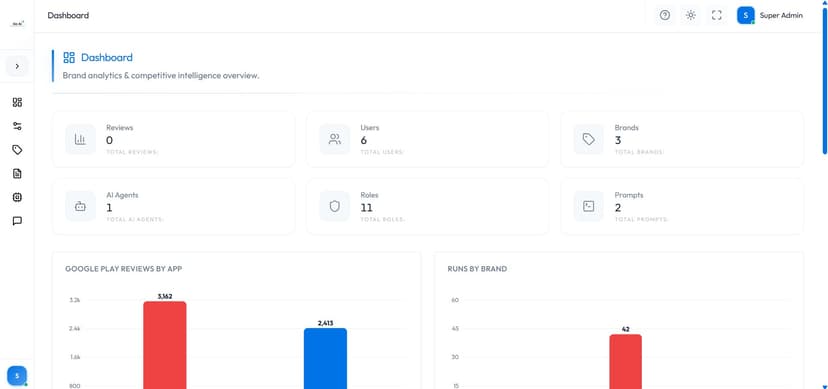Click the Runs By Brand title
Screen dimensions: 828x389
click(477, 269)
